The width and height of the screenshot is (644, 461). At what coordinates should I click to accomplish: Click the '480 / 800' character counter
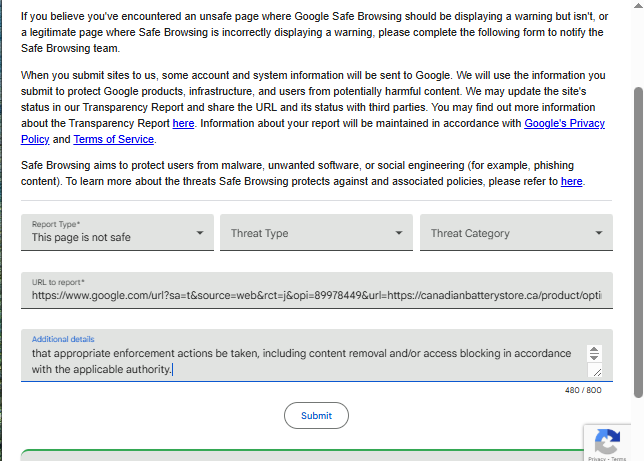click(583, 390)
